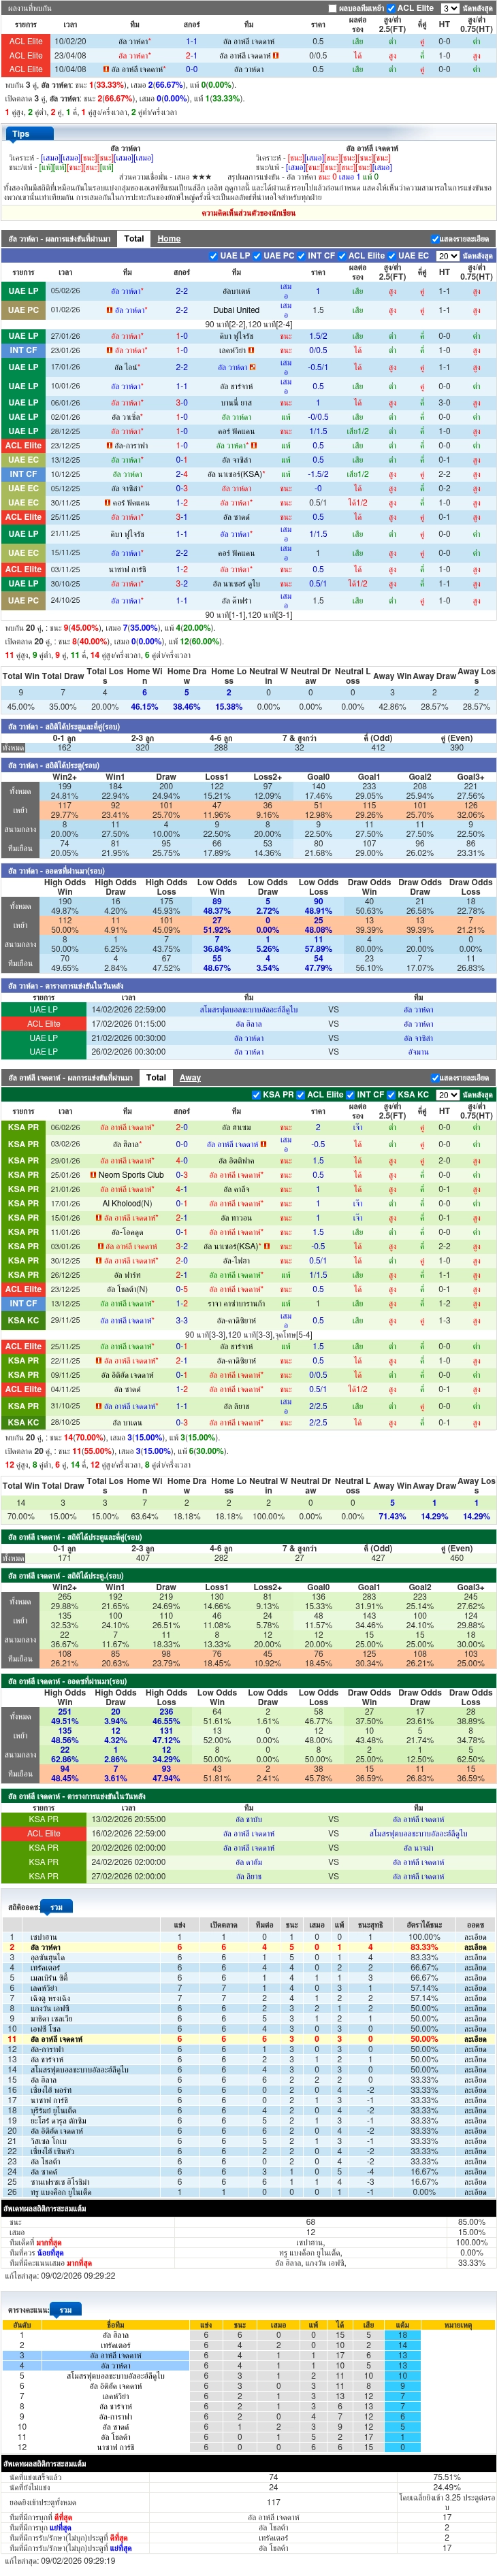Screen dimensions: 497x2576
Task: Toggle the KSA KC league filter checkbox
Action: [x=391, y=1094]
